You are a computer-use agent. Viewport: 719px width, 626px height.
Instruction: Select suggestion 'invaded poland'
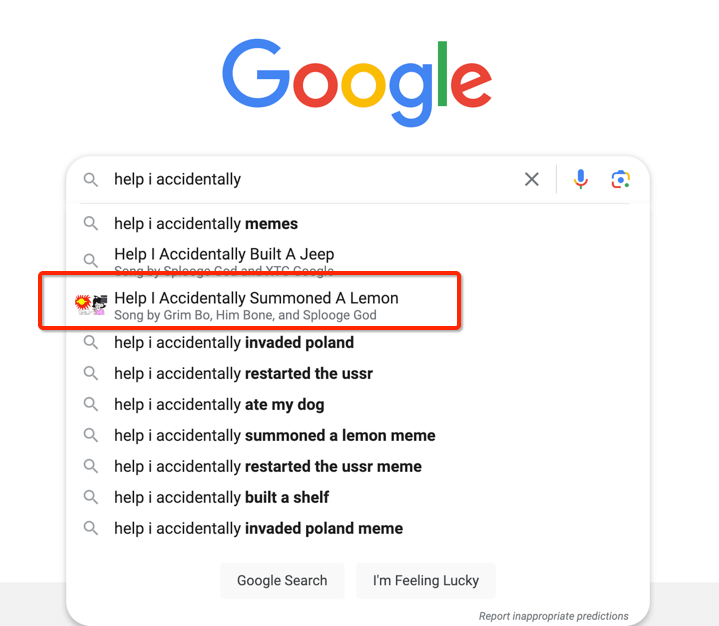[x=234, y=343]
